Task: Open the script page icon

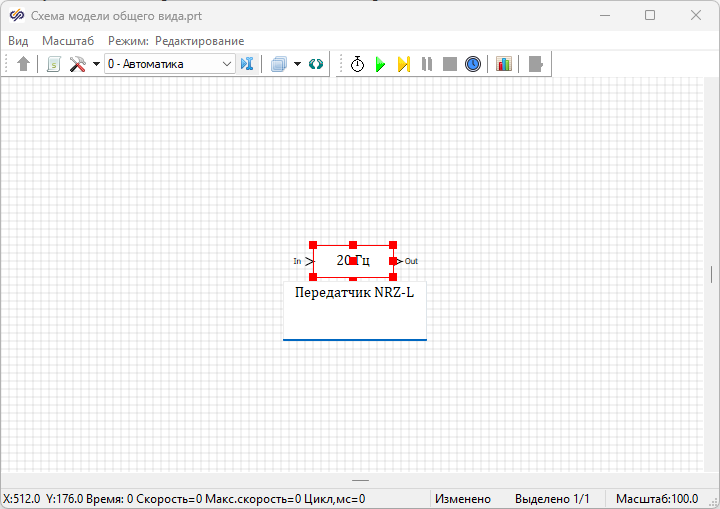Action: (54, 64)
